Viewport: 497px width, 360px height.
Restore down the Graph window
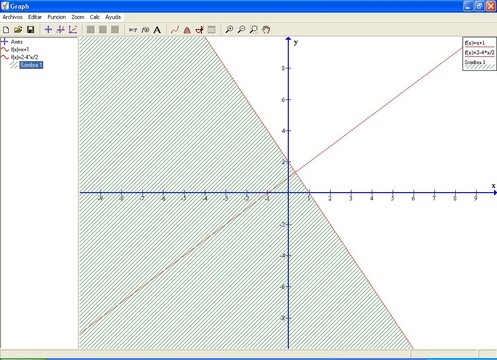[479, 6]
